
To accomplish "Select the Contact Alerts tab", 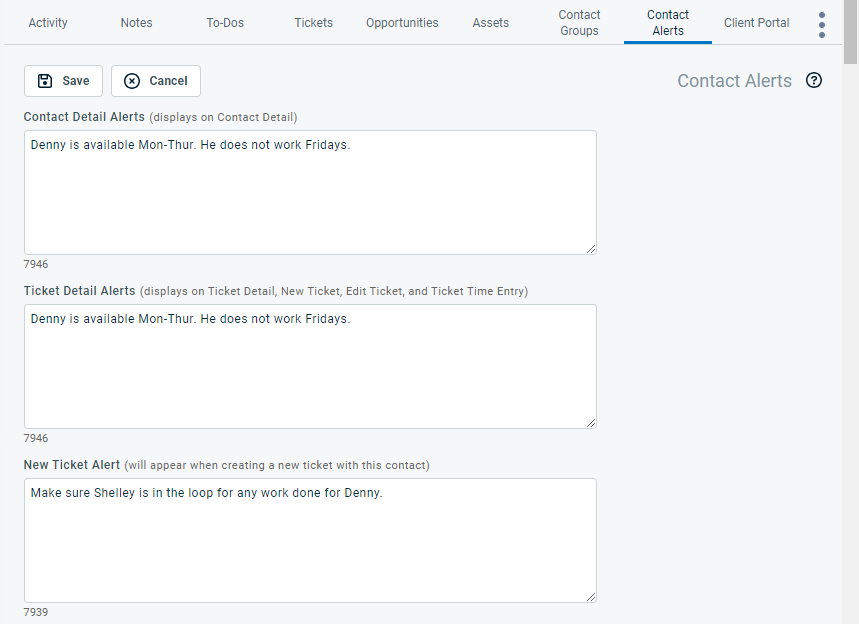I will [668, 23].
